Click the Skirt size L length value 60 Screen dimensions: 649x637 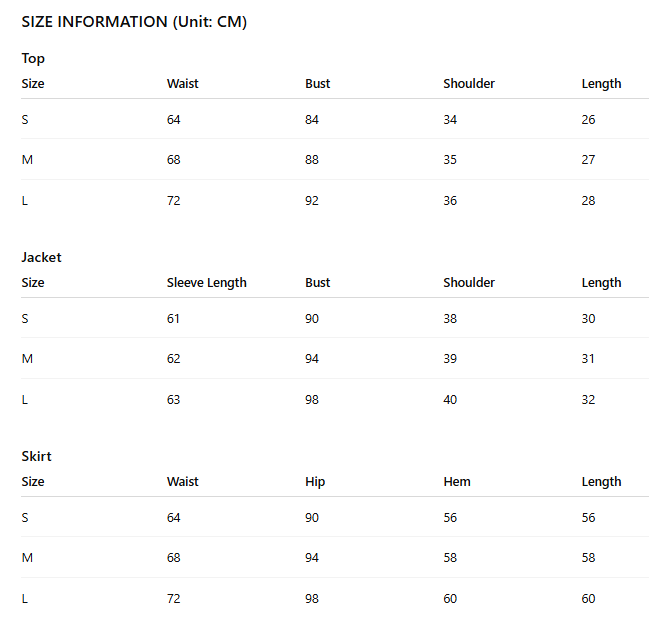(588, 599)
